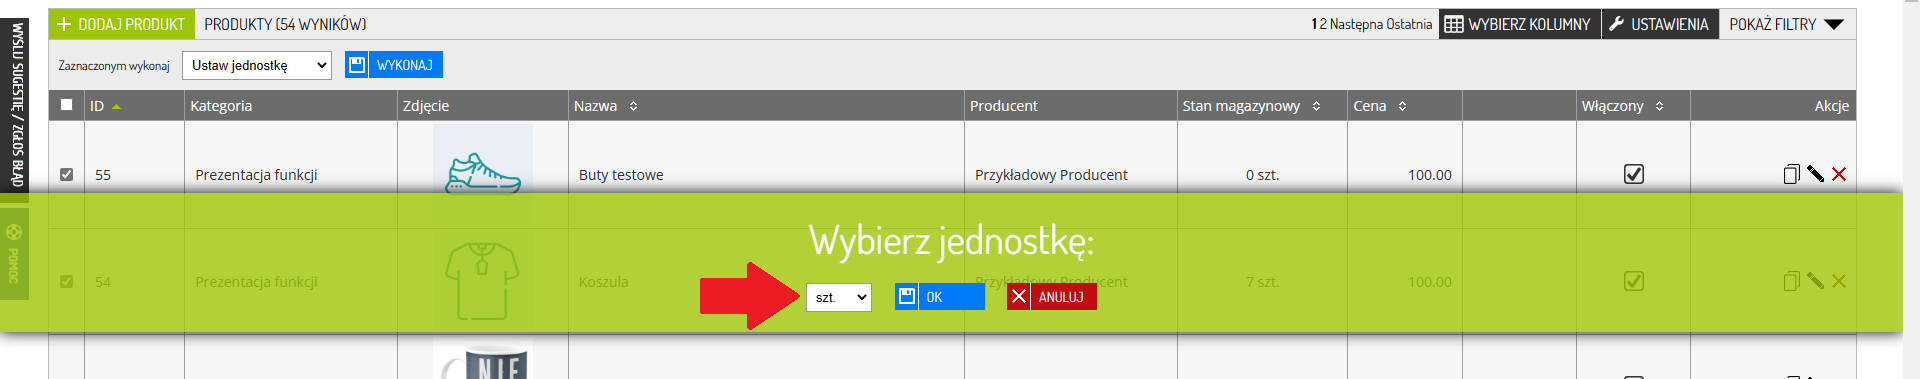
Task: Open the Buty testowe shoe thumbnail
Action: point(483,159)
